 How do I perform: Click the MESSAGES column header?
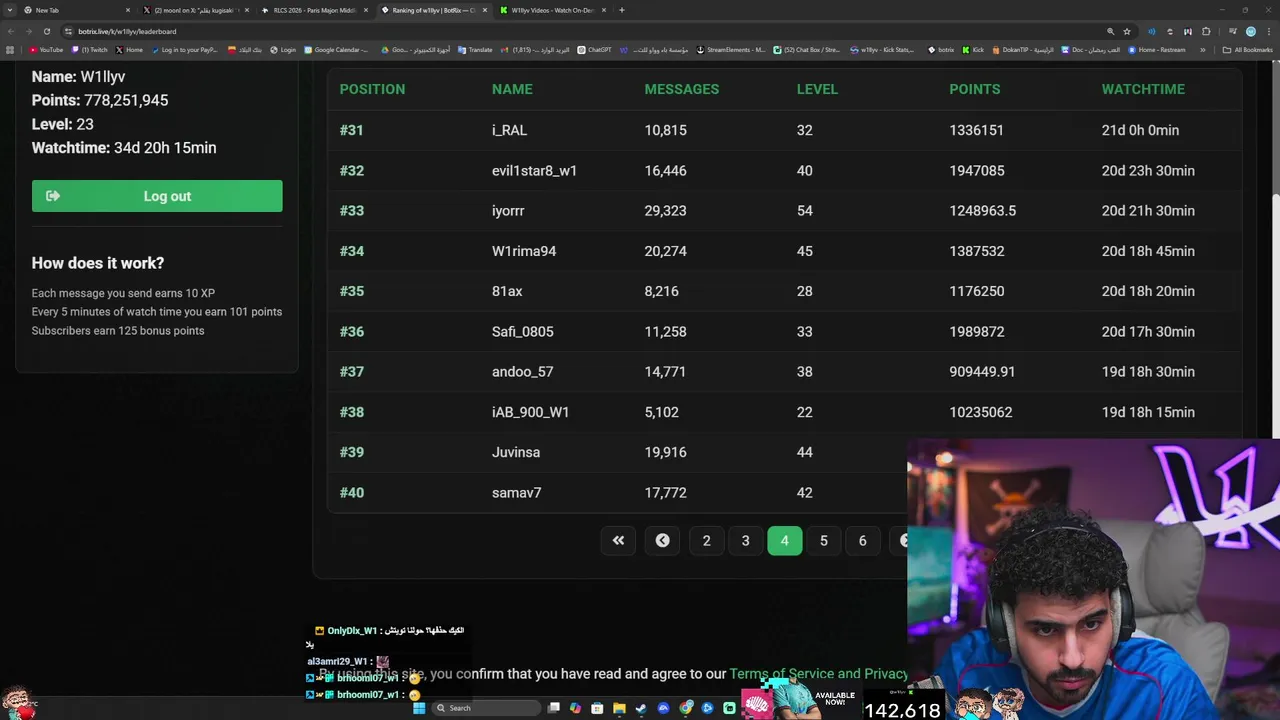682,89
